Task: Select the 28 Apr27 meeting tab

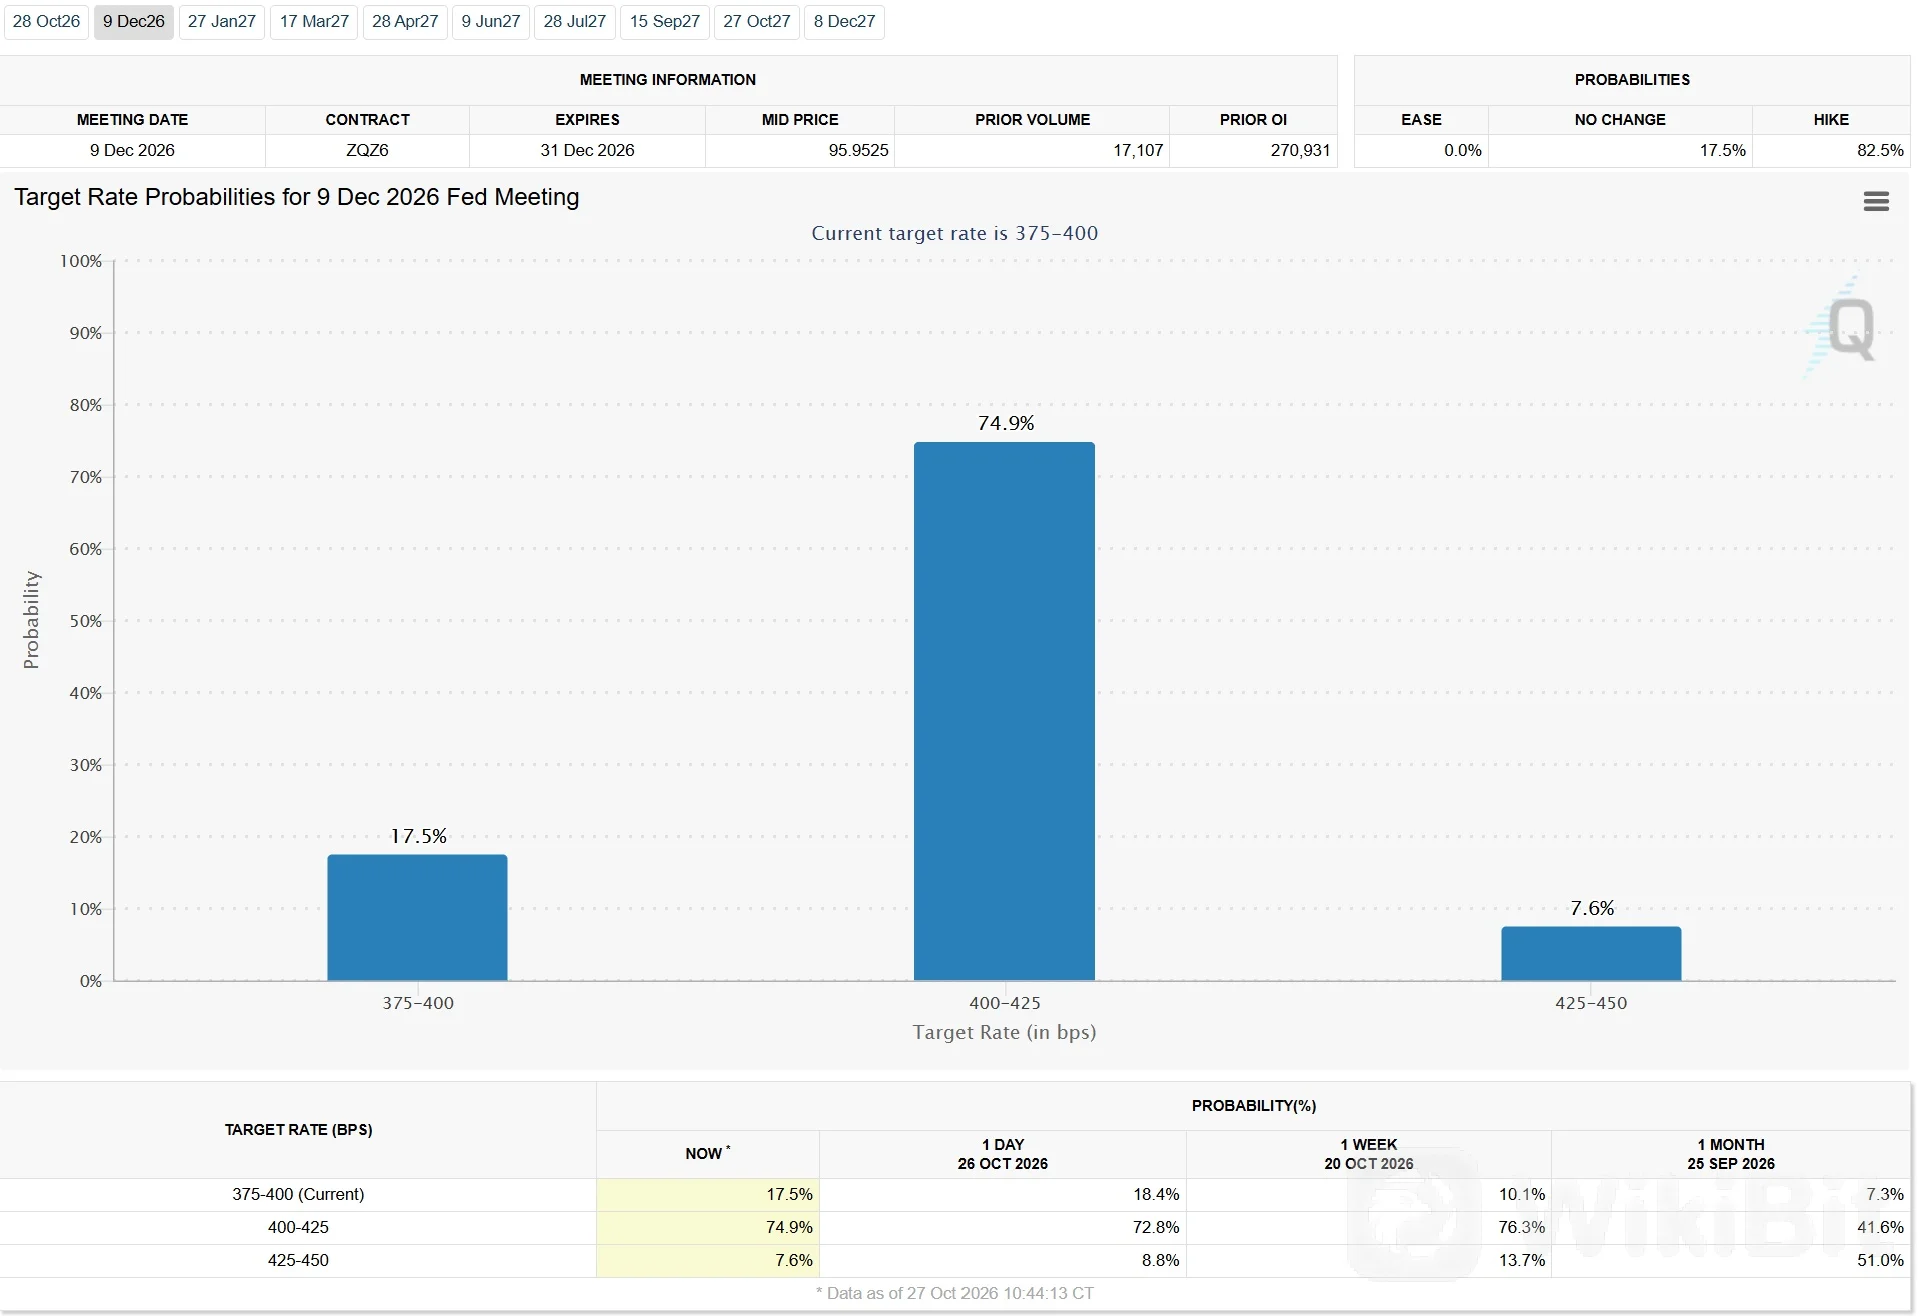Action: tap(405, 22)
